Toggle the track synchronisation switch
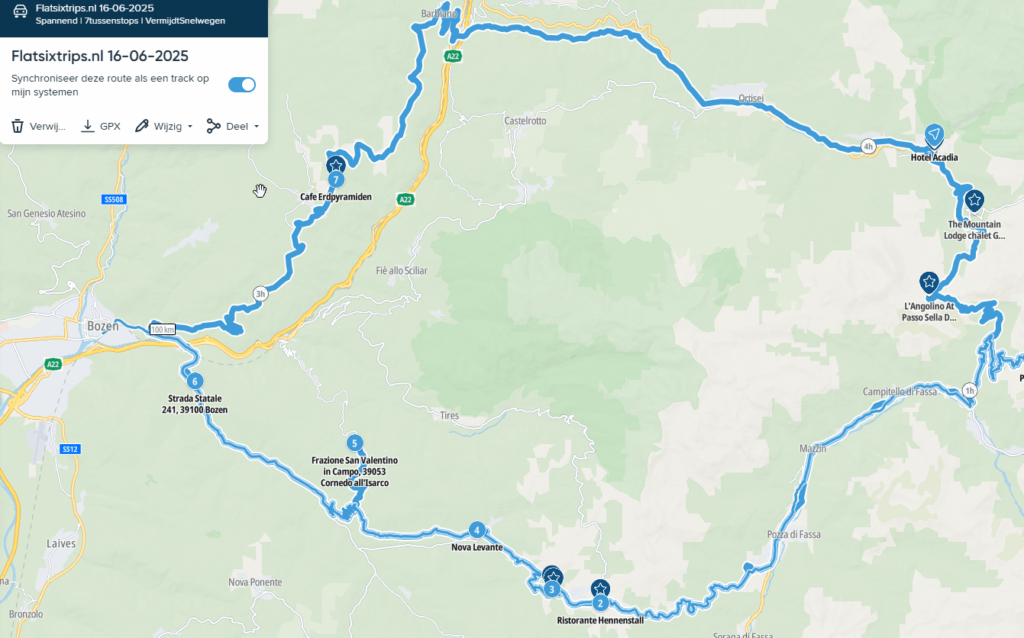This screenshot has width=1024, height=638. (x=242, y=85)
